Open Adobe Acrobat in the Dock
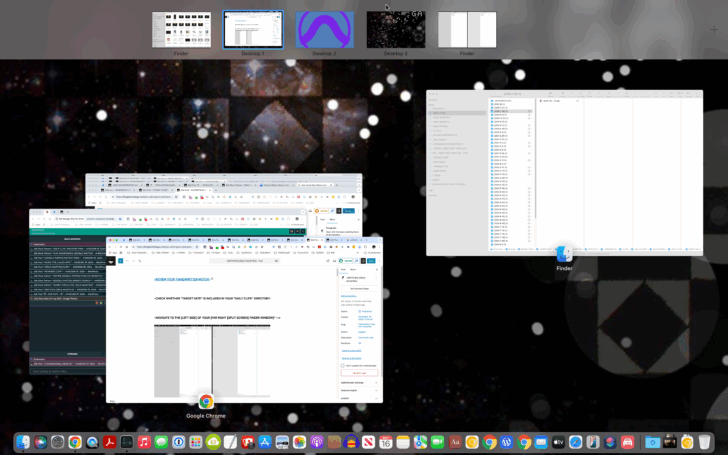This screenshot has width=728, height=455. tap(110, 442)
